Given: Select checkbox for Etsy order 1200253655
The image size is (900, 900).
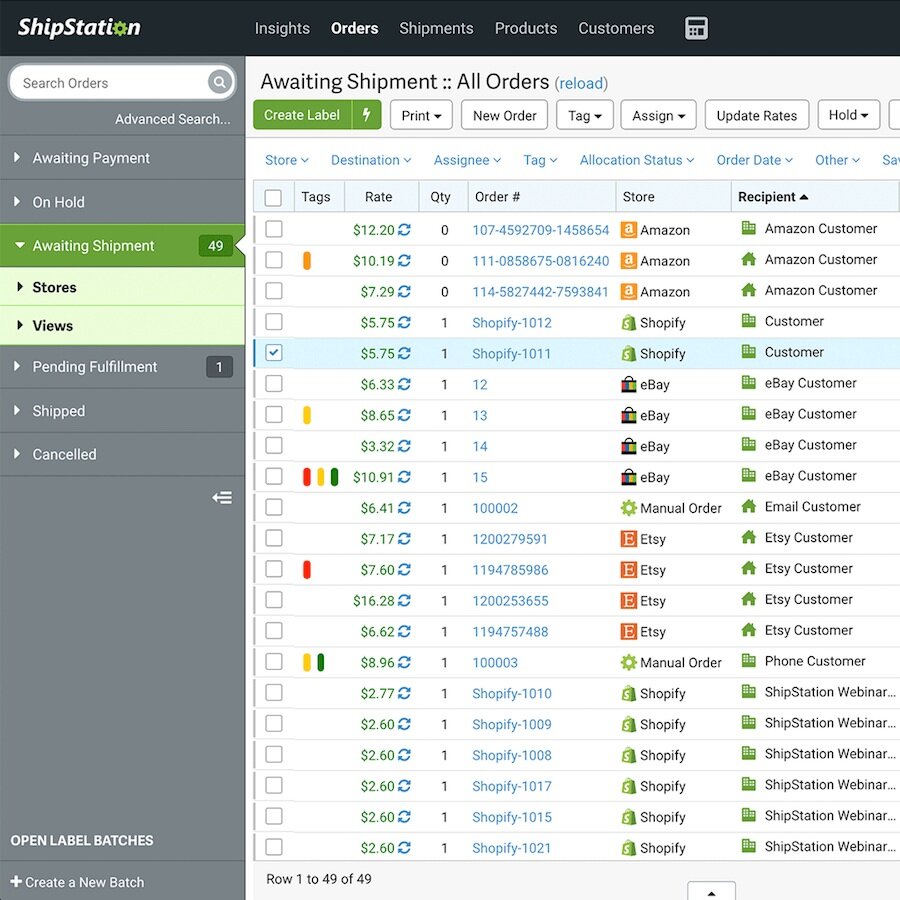Looking at the screenshot, I should tap(274, 600).
